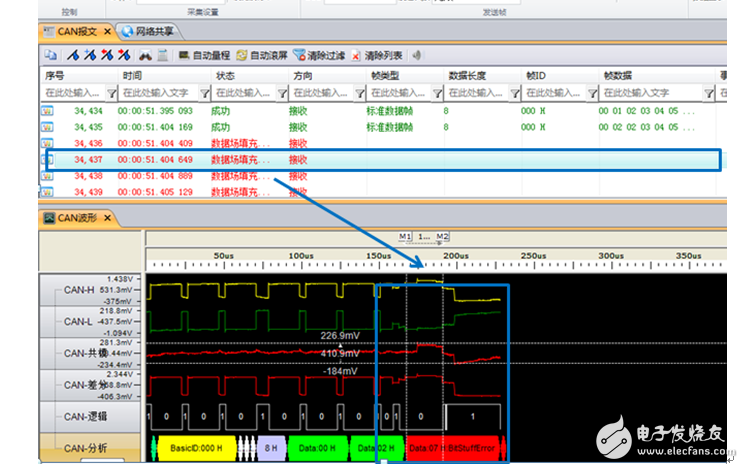
Task: Open the 状态 column filter funnel
Action: [282, 93]
